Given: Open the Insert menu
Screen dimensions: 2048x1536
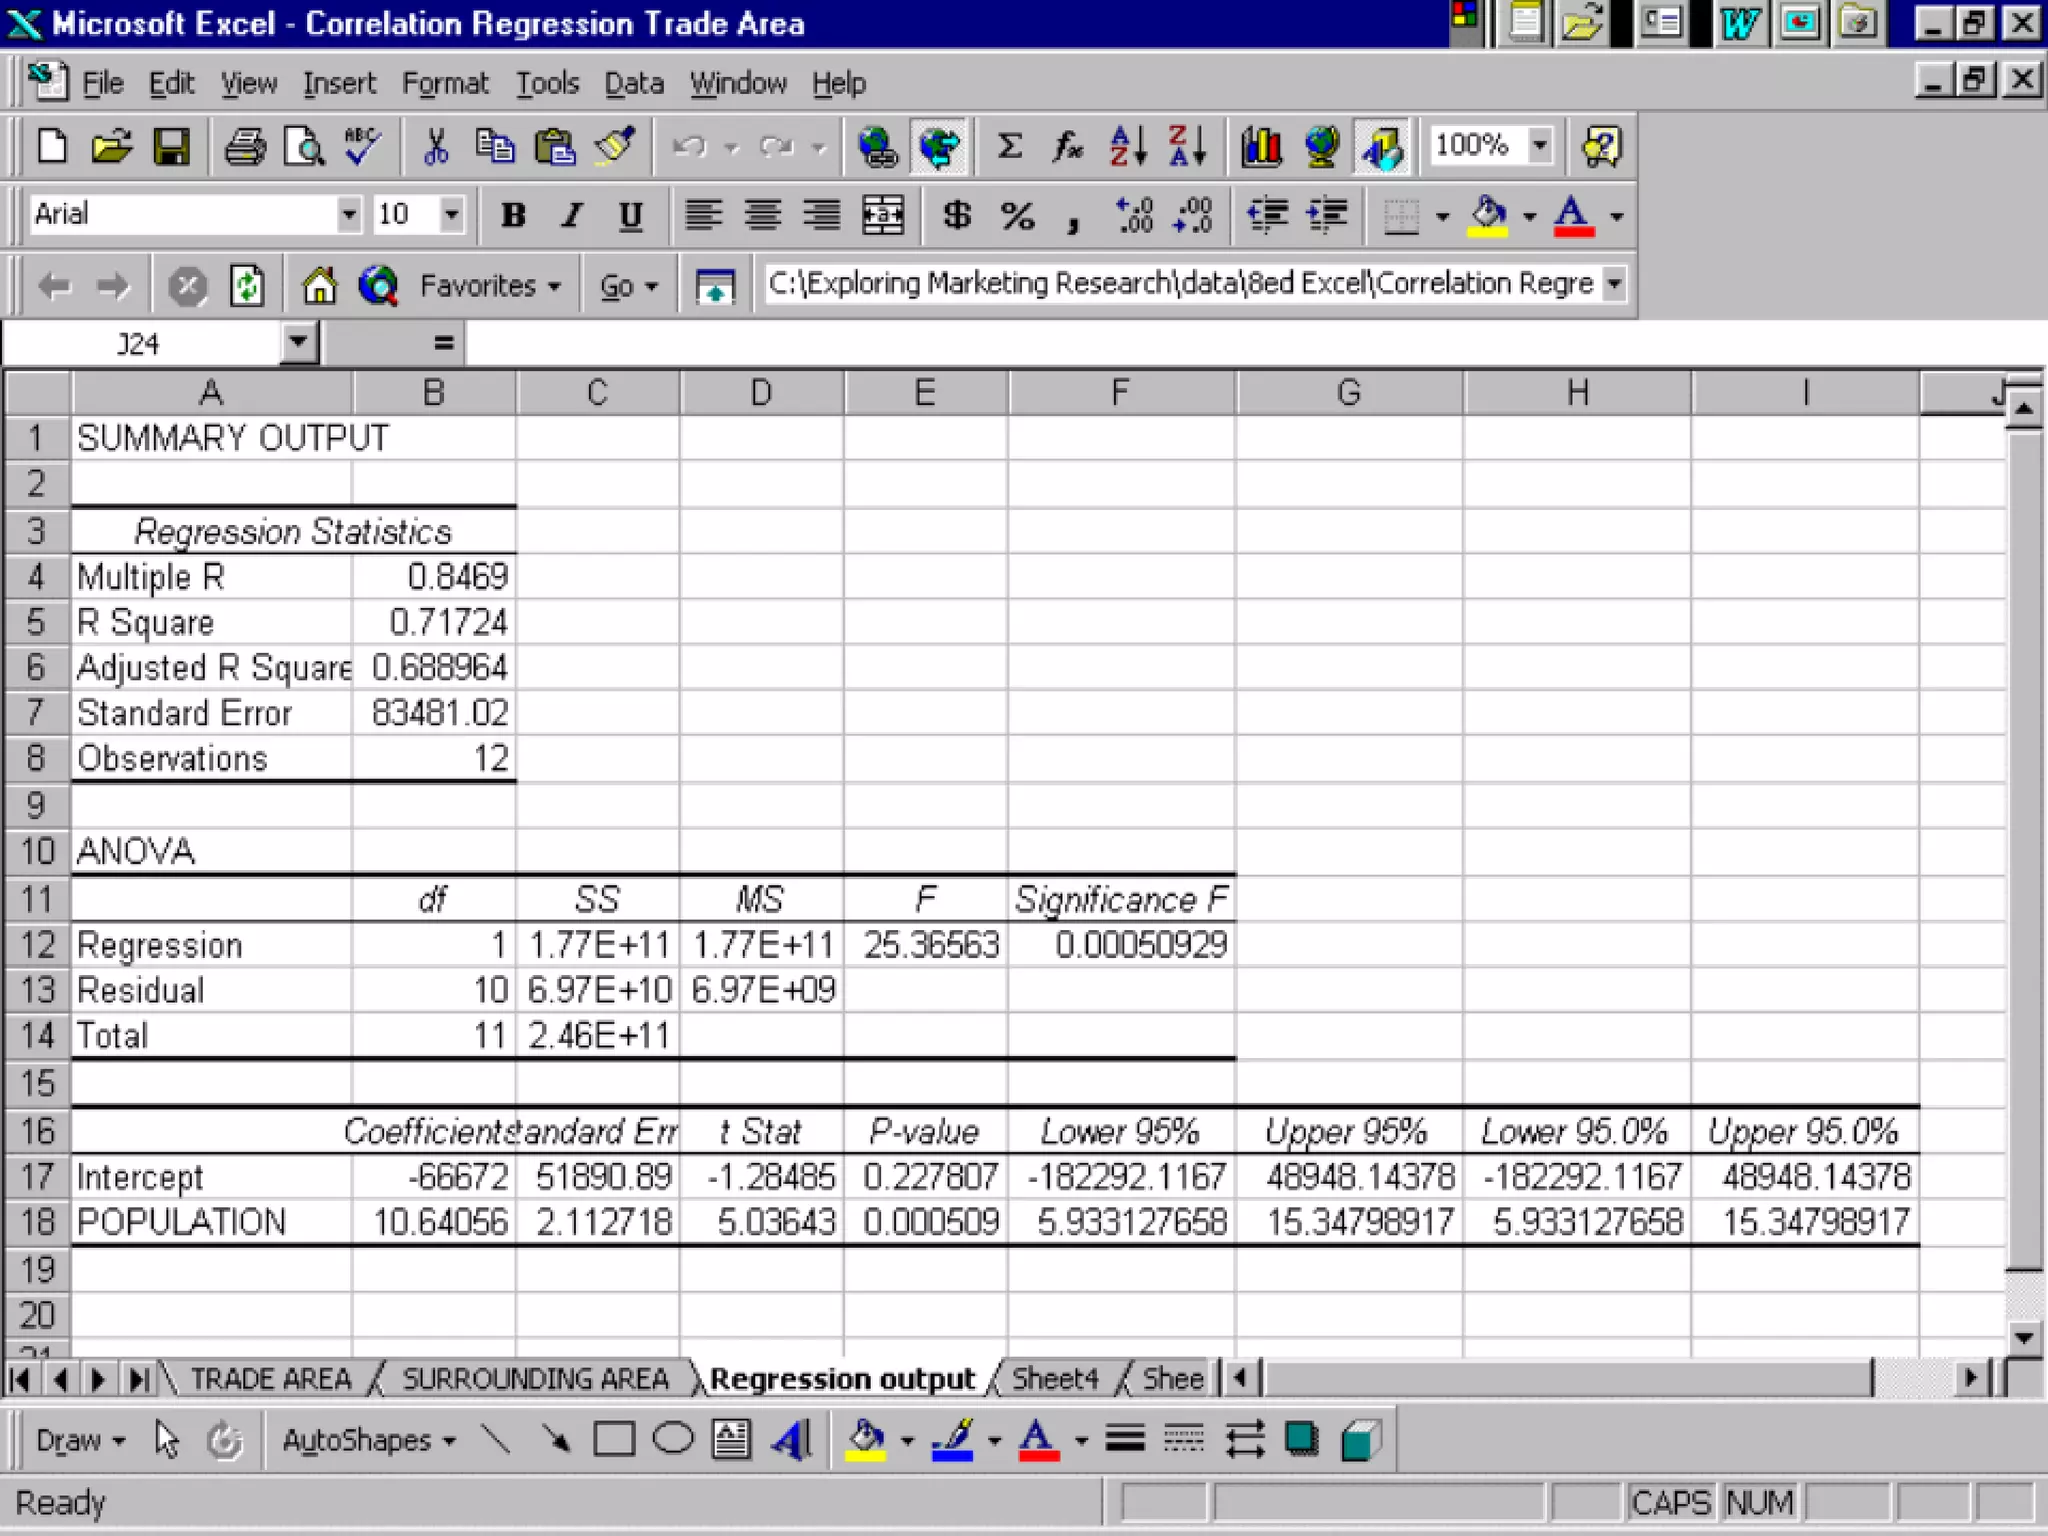Looking at the screenshot, I should coord(339,83).
